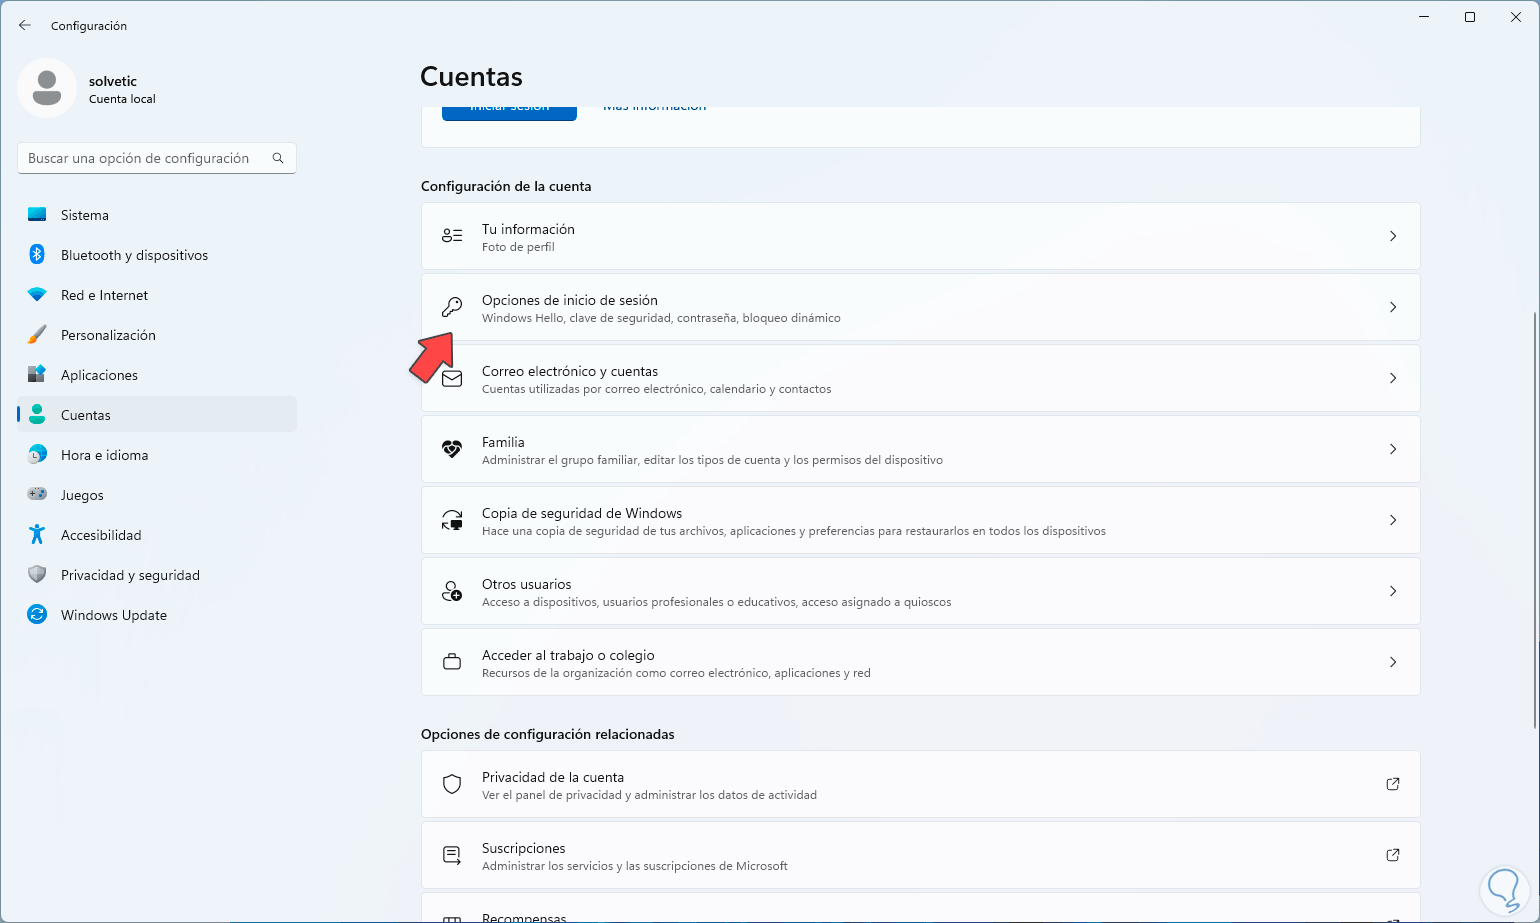Click the solvetic profile avatar

click(x=47, y=88)
